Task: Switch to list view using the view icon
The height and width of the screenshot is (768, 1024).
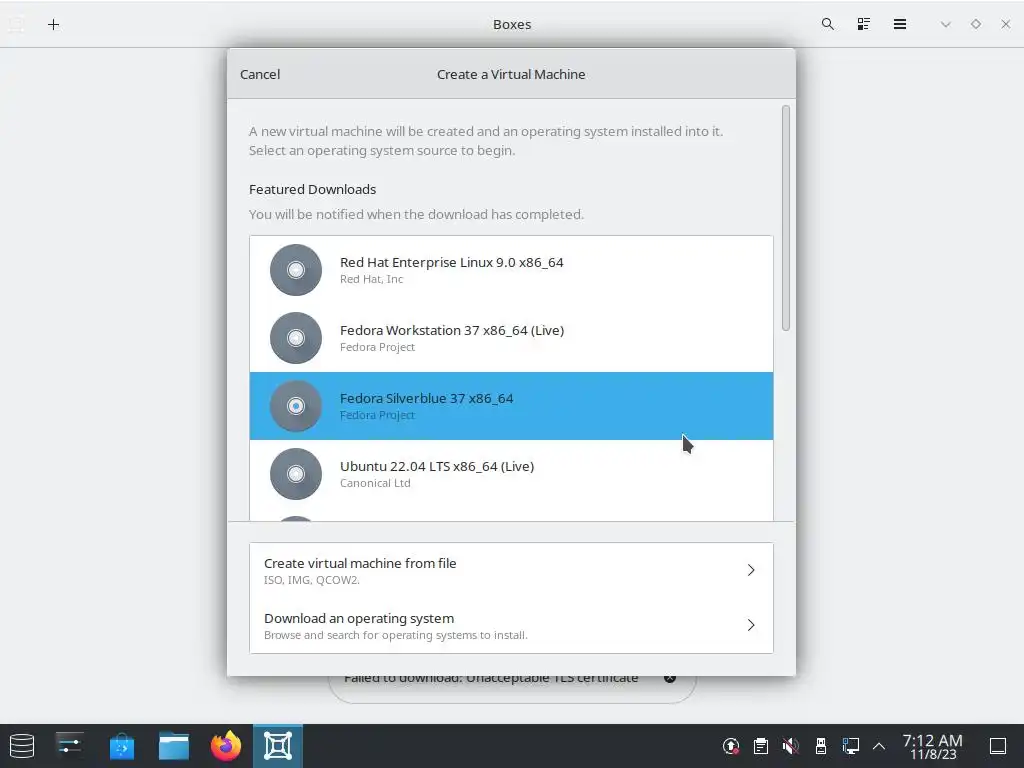Action: (x=863, y=24)
